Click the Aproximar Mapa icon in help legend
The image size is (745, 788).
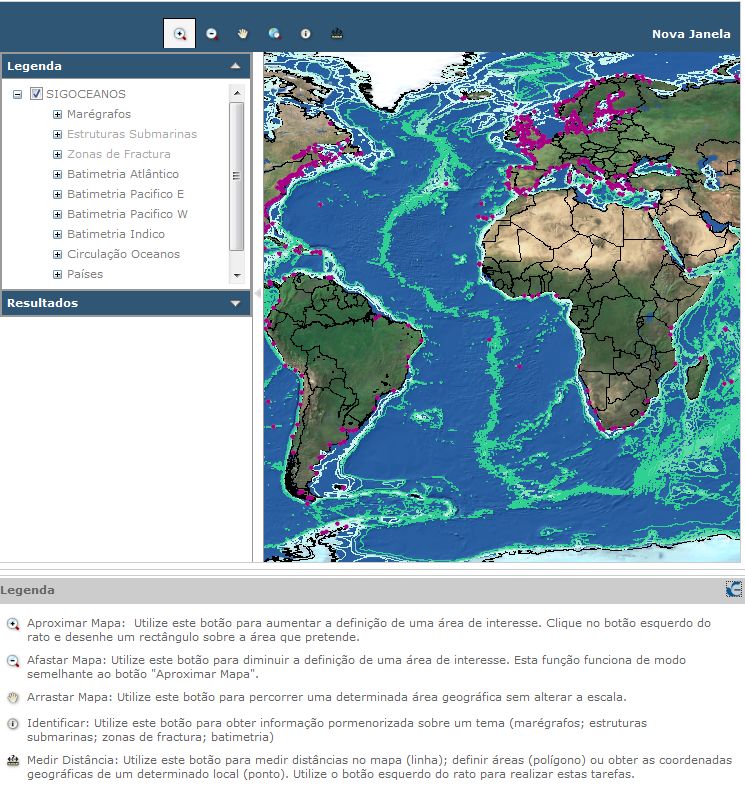coord(13,624)
